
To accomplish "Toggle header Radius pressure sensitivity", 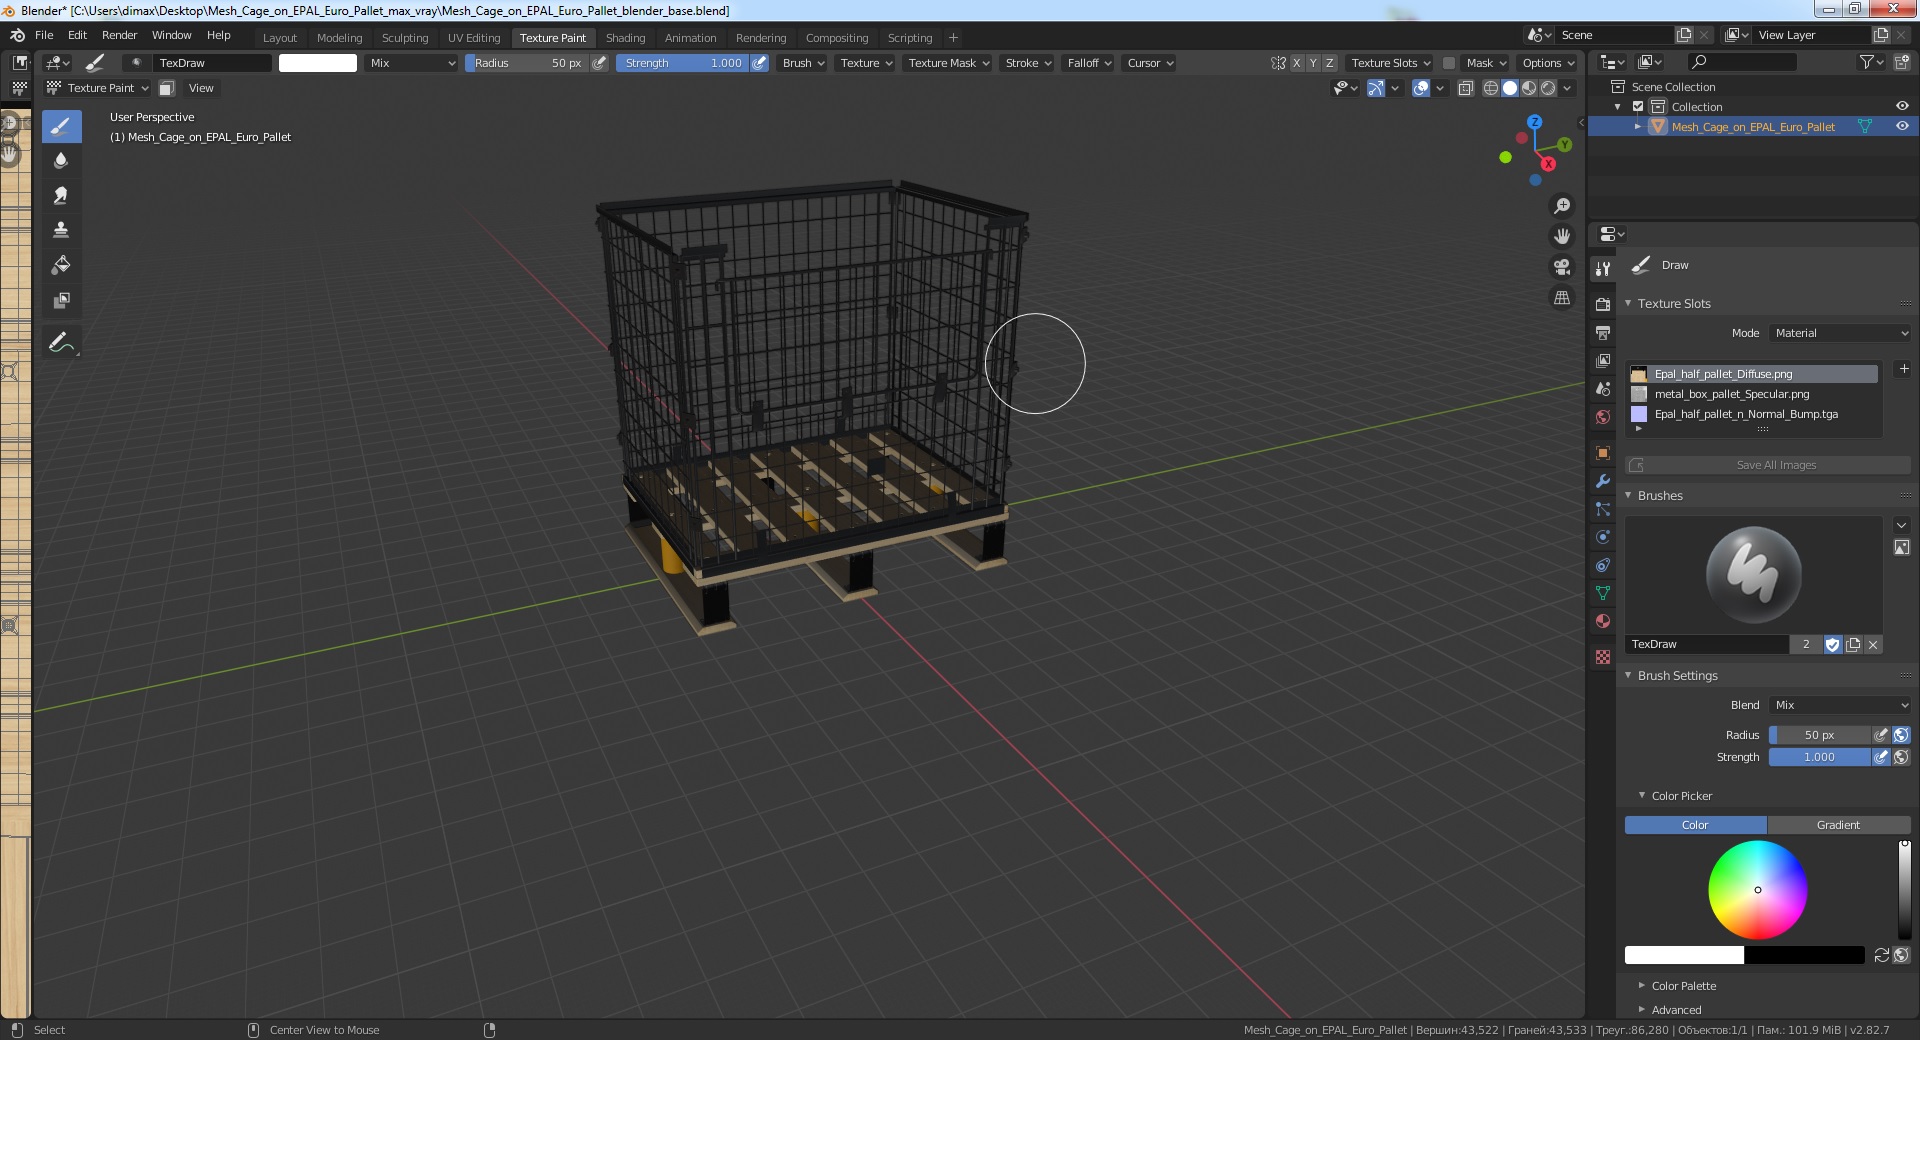I will (599, 63).
